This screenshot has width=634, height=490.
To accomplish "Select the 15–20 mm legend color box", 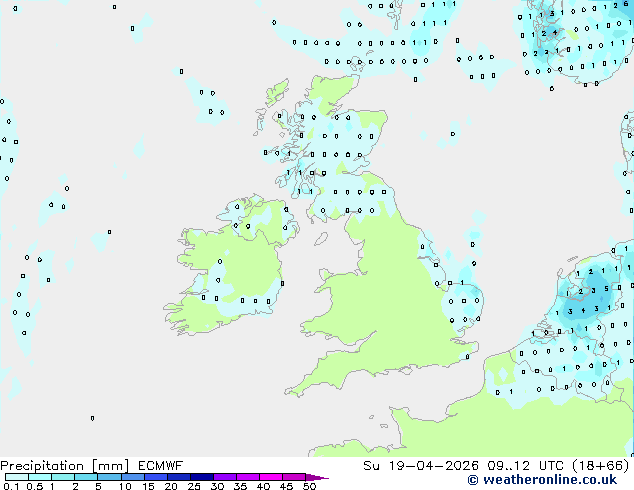I will (155, 477).
